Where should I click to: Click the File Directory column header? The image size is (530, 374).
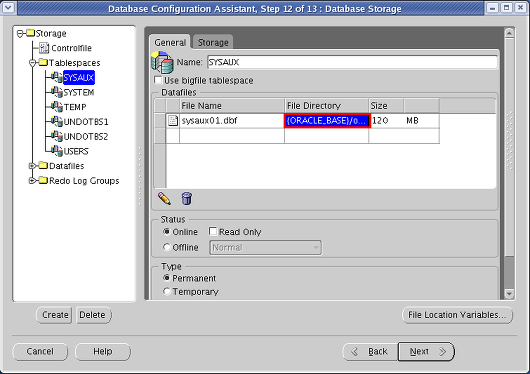(327, 106)
